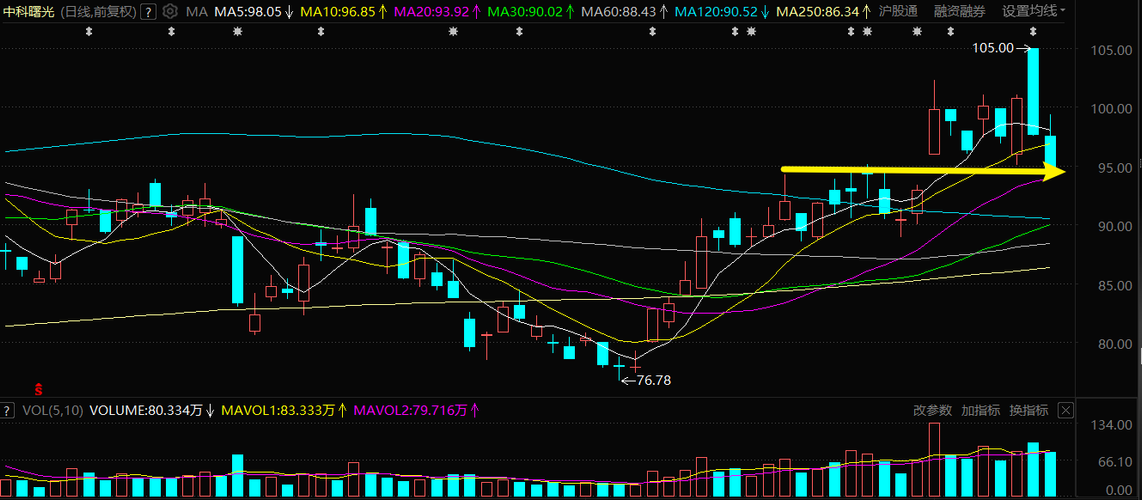The height and width of the screenshot is (500, 1142).
Task: Click the red S marker on the chart
Action: tap(39, 389)
